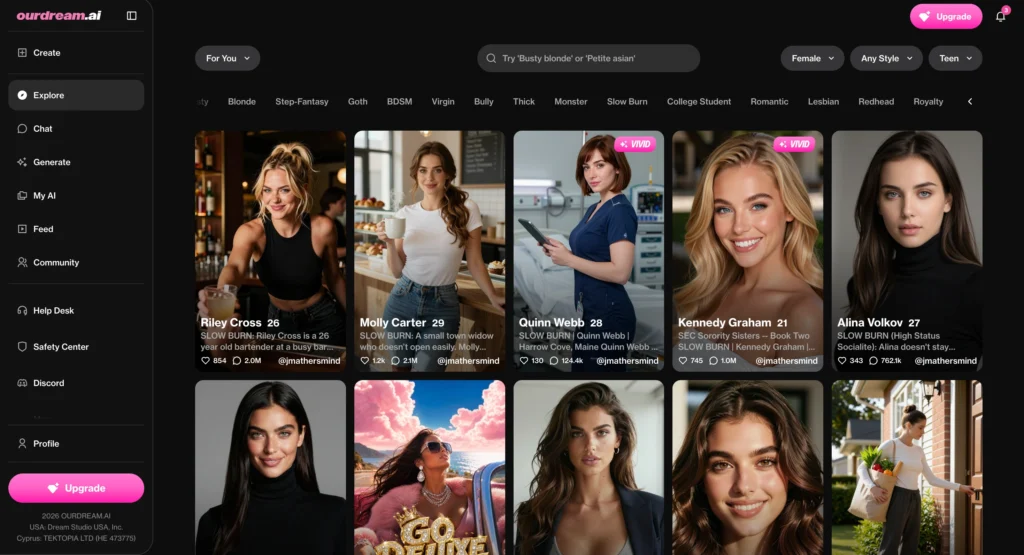Click the Chat bubble icon
Screen dimensions: 1024x555
click(x=22, y=129)
